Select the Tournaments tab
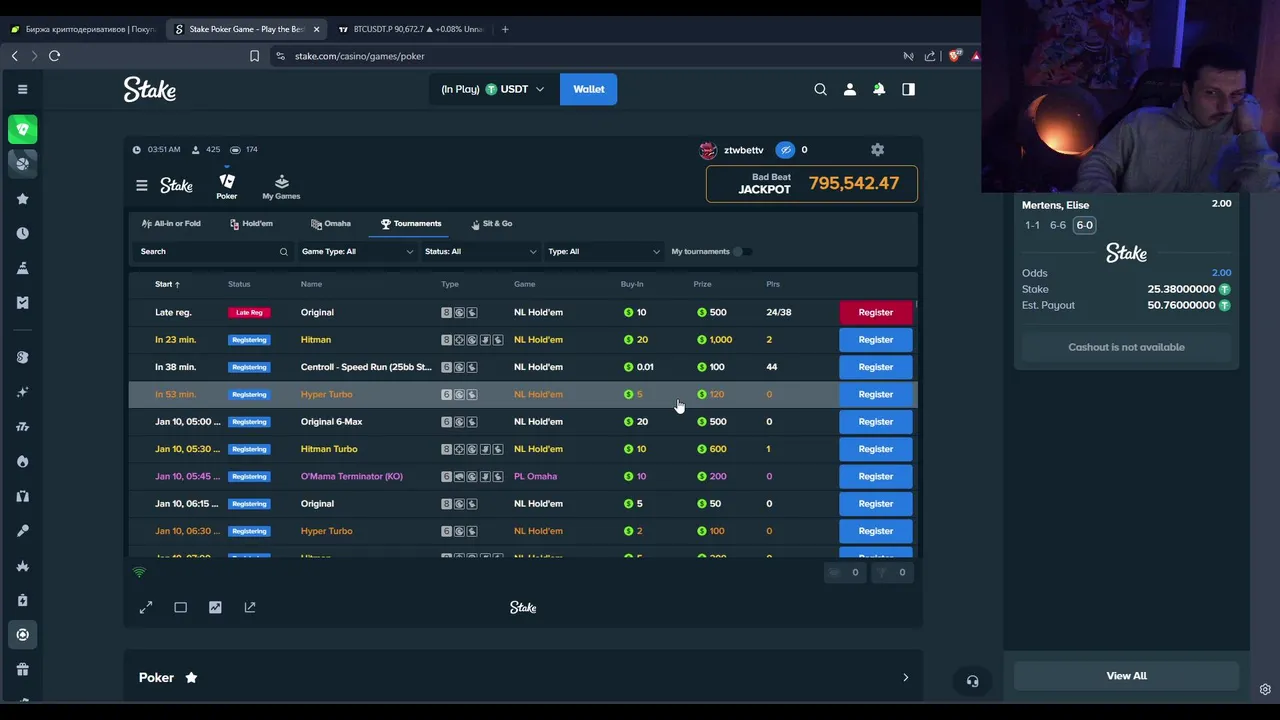1280x720 pixels. pyautogui.click(x=411, y=224)
